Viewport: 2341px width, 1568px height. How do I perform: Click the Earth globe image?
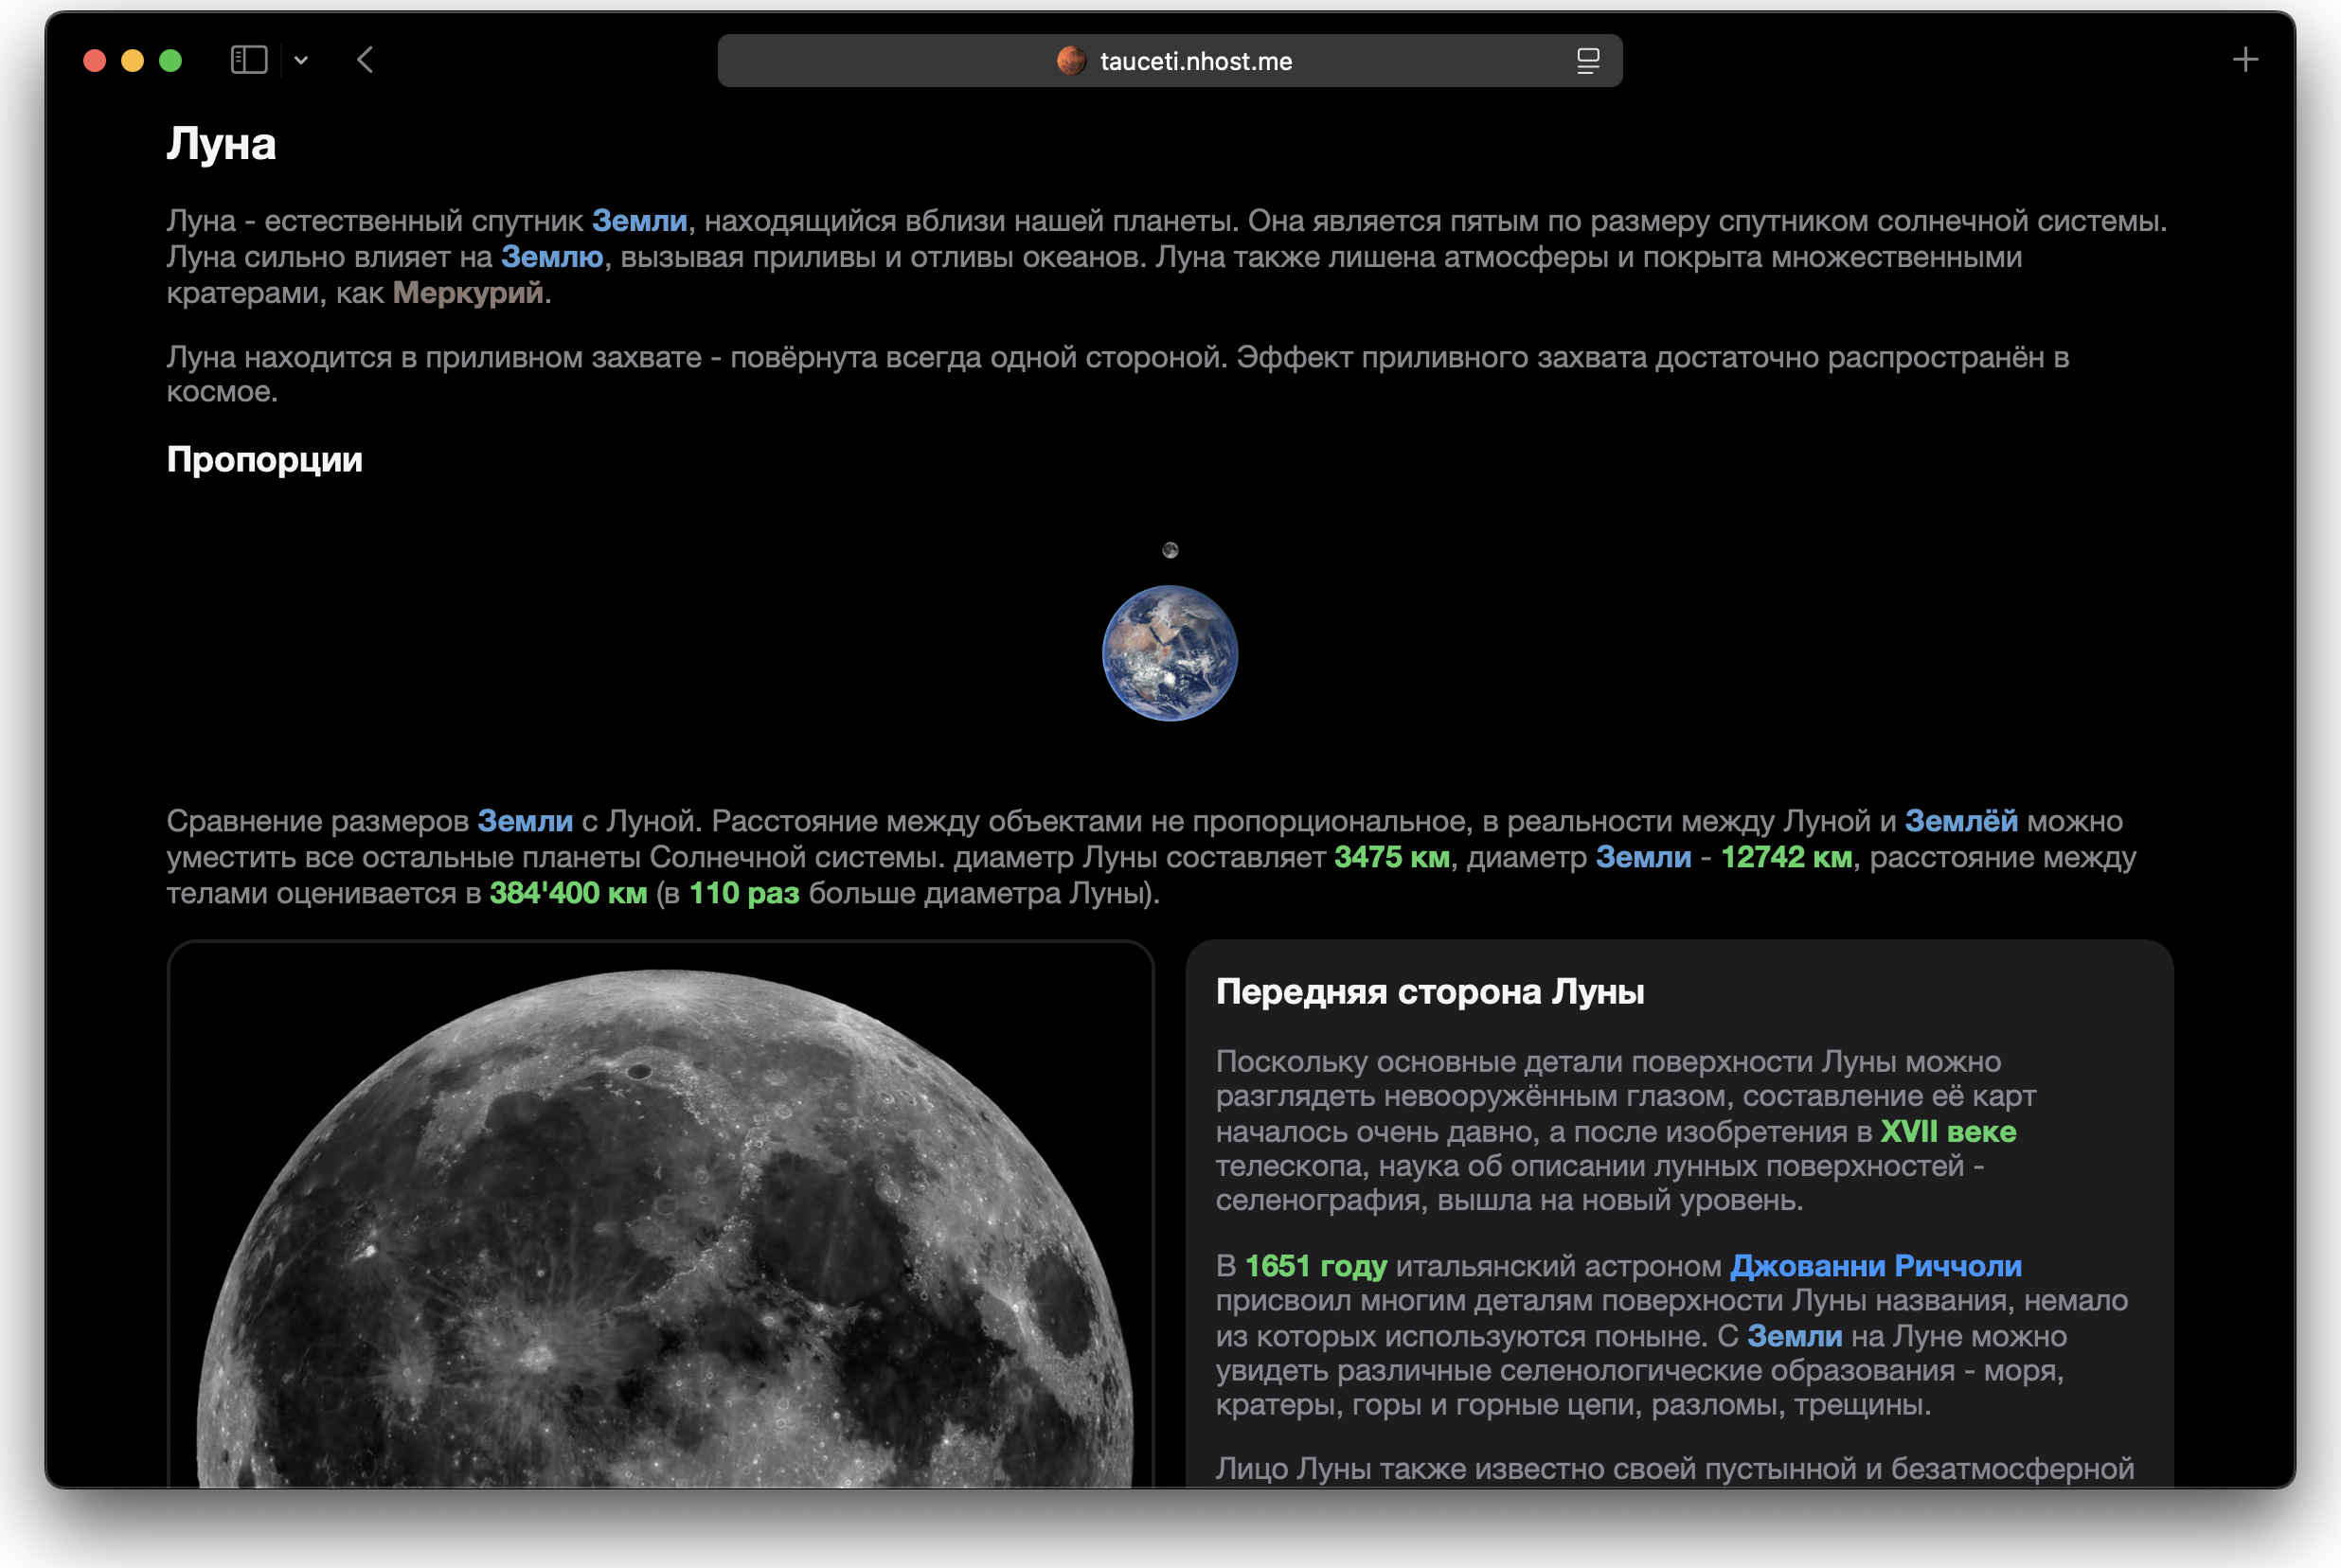click(1170, 653)
